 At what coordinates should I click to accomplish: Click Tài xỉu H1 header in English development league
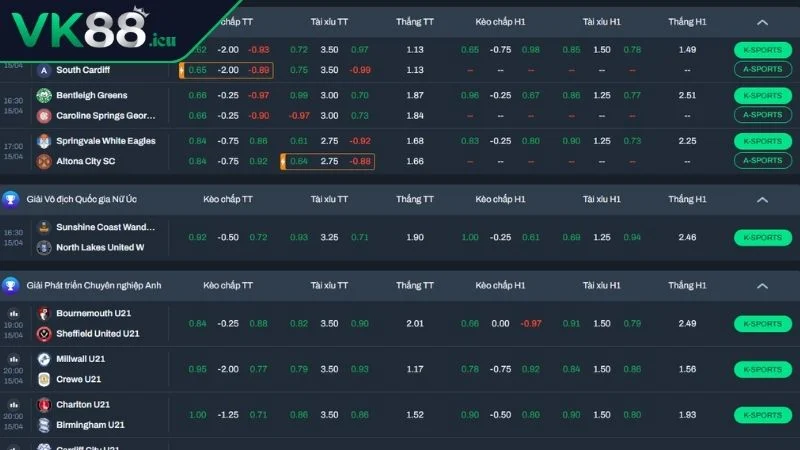pos(602,286)
